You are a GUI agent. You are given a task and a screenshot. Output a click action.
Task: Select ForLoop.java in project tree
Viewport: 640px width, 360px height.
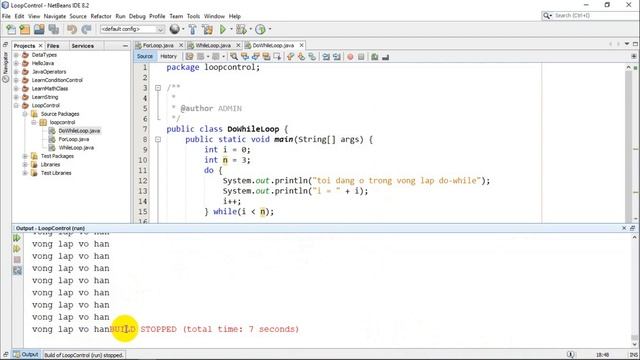click(x=73, y=139)
